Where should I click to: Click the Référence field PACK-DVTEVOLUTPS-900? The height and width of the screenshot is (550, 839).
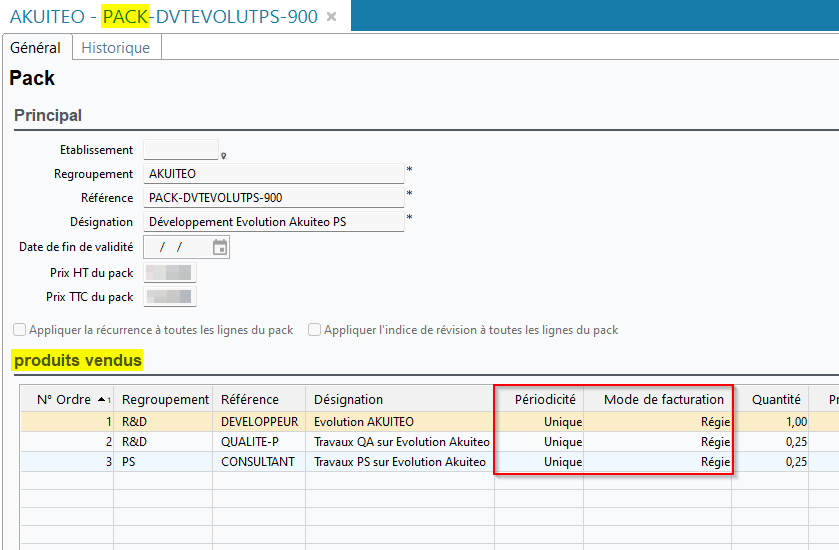(x=273, y=197)
